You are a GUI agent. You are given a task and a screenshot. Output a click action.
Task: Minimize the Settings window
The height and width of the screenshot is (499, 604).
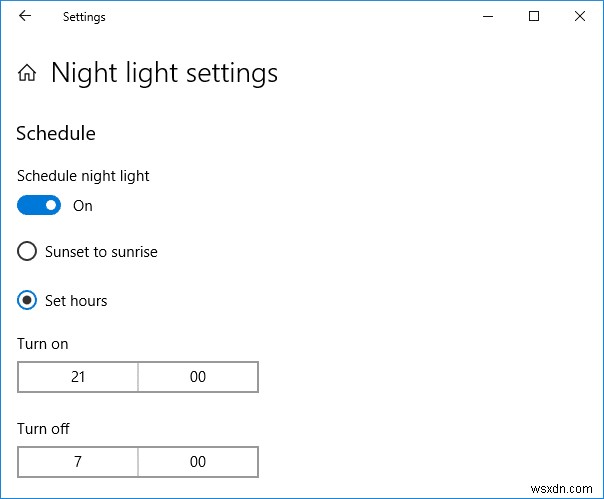[489, 16]
